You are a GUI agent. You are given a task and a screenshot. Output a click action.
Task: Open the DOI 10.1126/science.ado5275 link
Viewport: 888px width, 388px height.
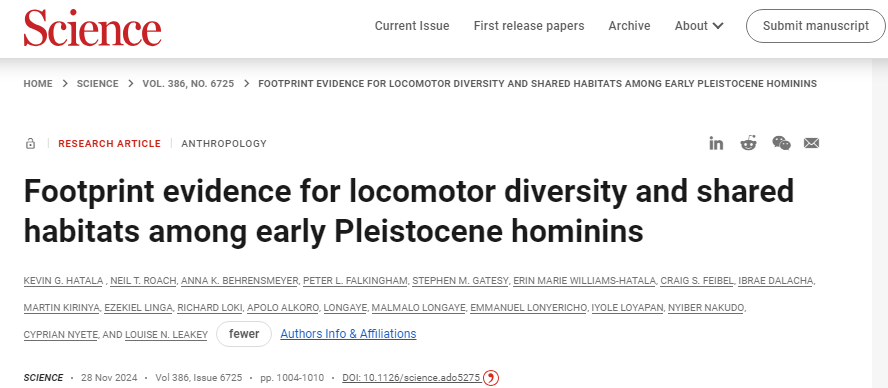point(411,378)
